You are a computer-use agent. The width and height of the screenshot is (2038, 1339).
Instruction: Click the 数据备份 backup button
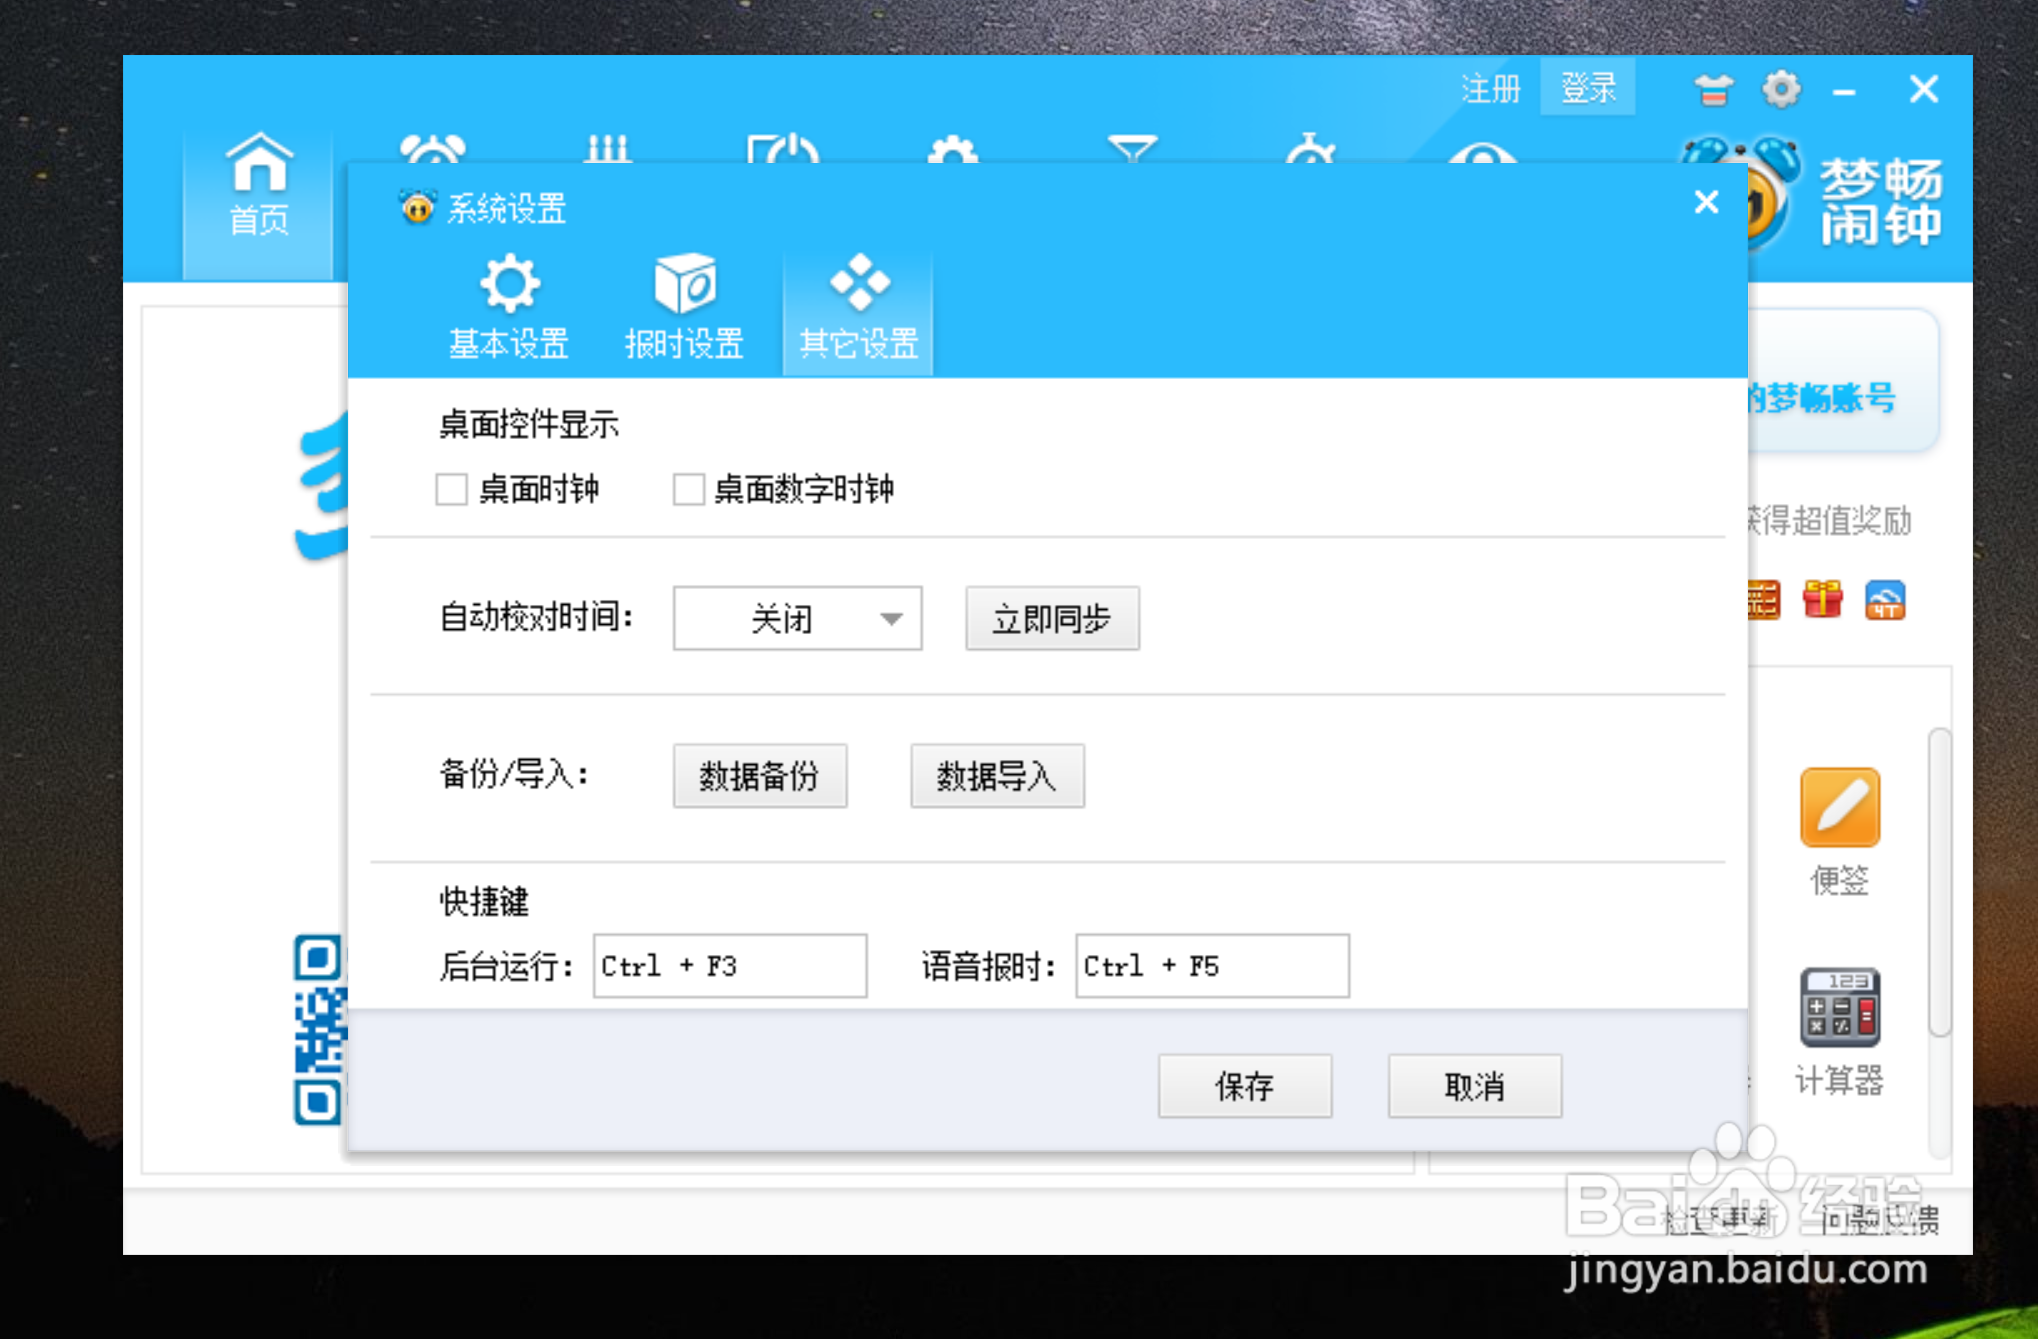[x=760, y=776]
